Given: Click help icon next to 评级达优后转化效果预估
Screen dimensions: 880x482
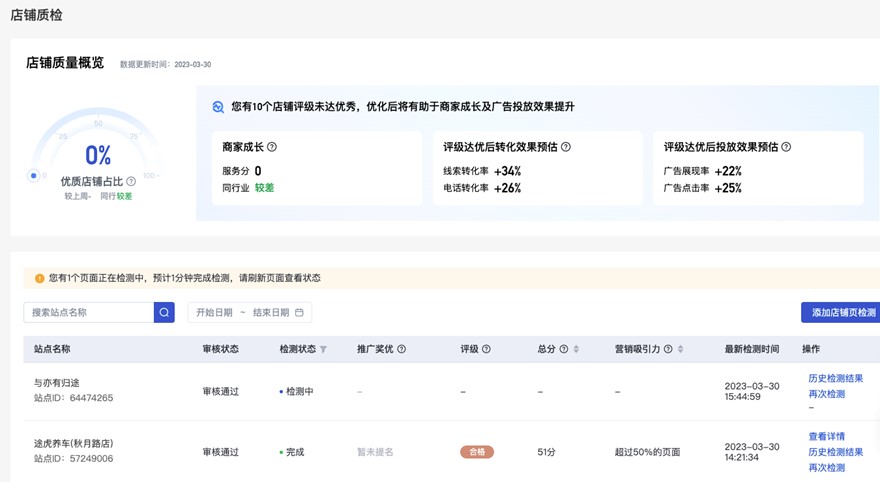Looking at the screenshot, I should pos(566,147).
